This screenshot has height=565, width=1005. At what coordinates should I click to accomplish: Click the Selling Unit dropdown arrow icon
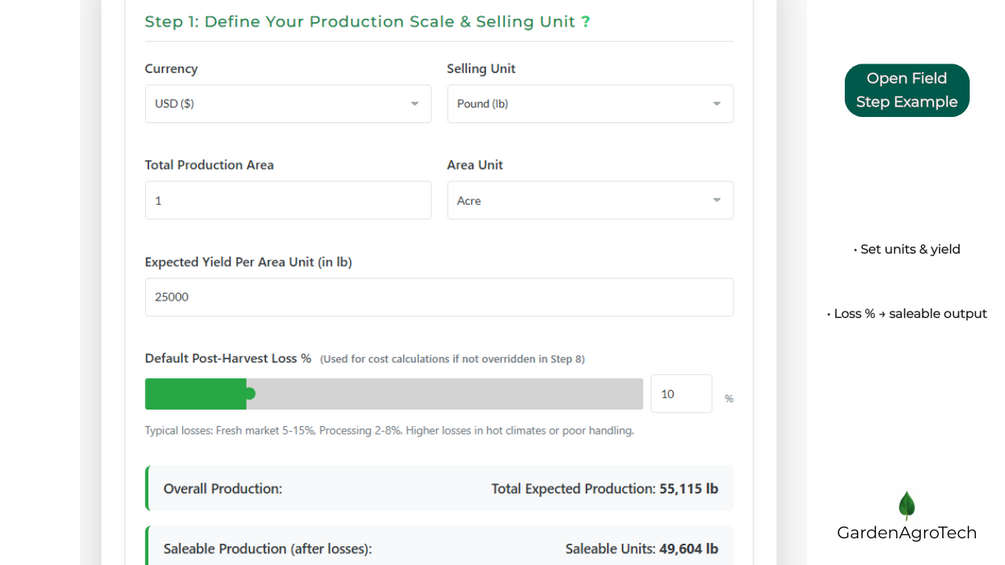(717, 104)
